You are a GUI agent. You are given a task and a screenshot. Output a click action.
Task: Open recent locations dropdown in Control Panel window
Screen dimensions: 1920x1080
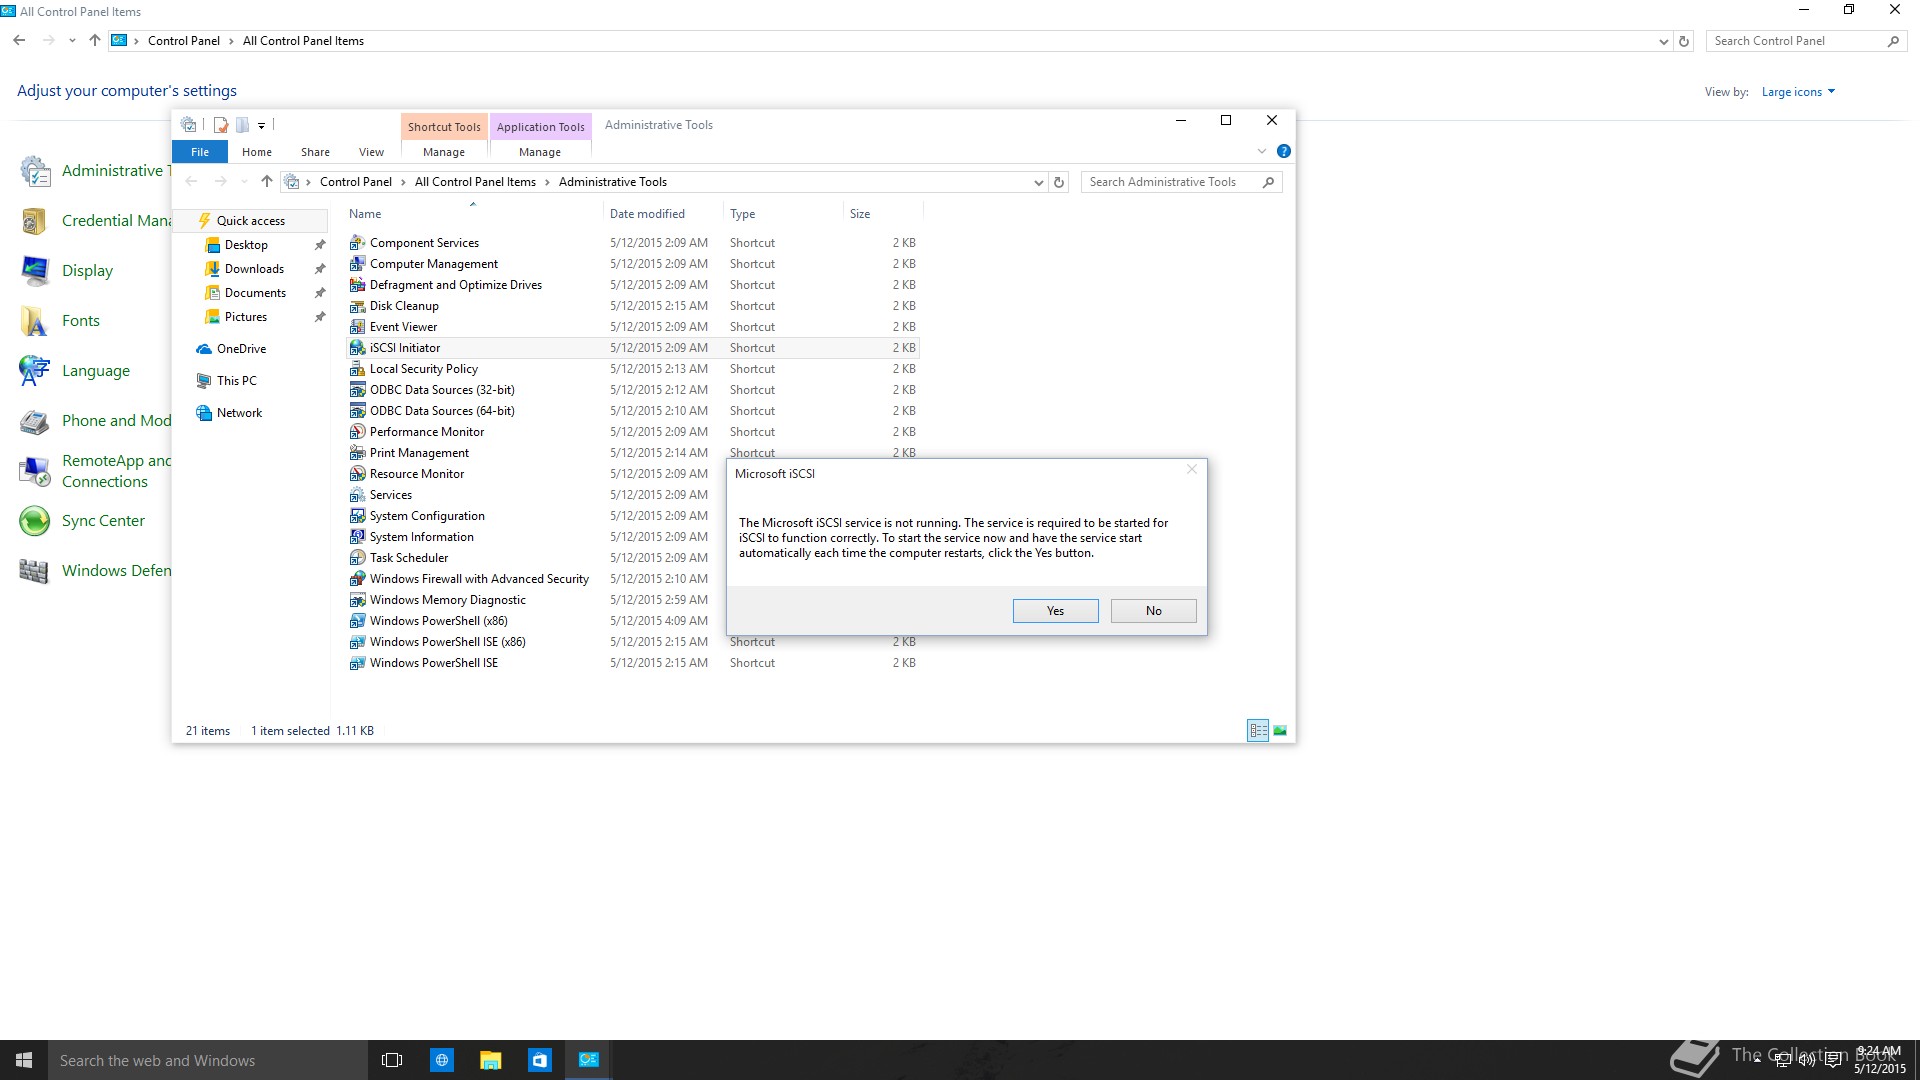[72, 41]
